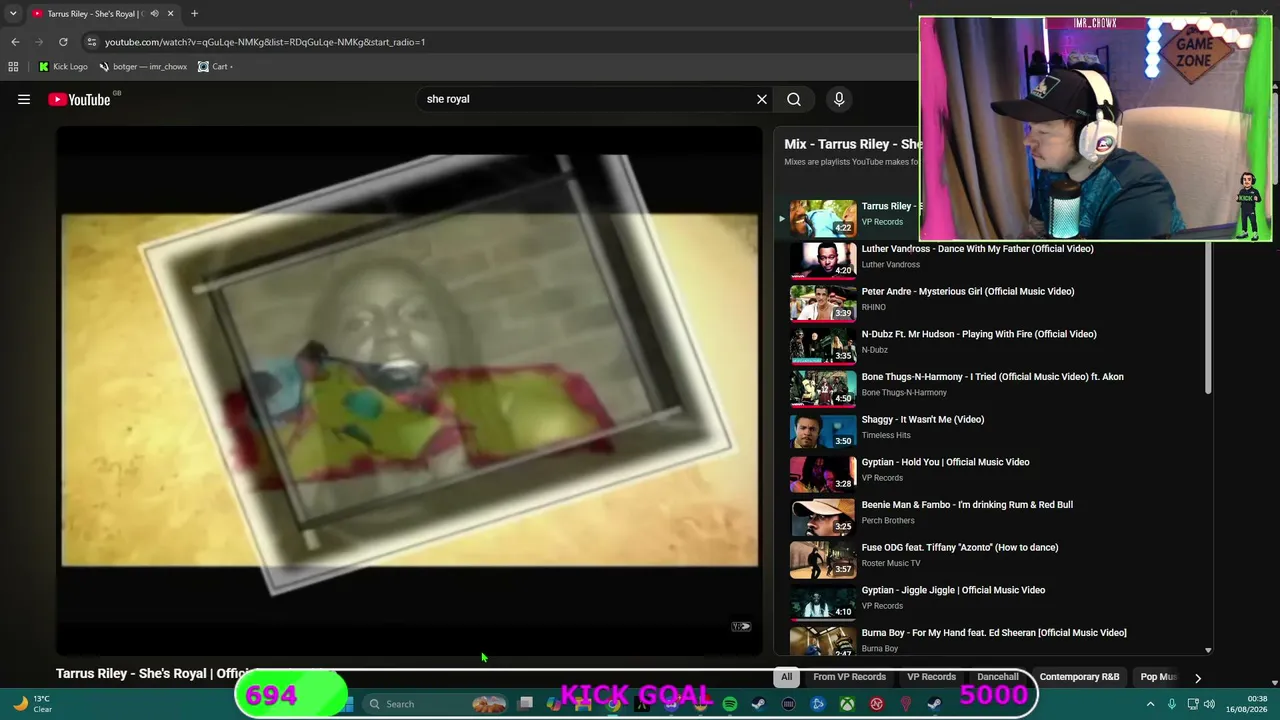
Task: Open the Chrome tab search dropdown
Action: pos(13,14)
